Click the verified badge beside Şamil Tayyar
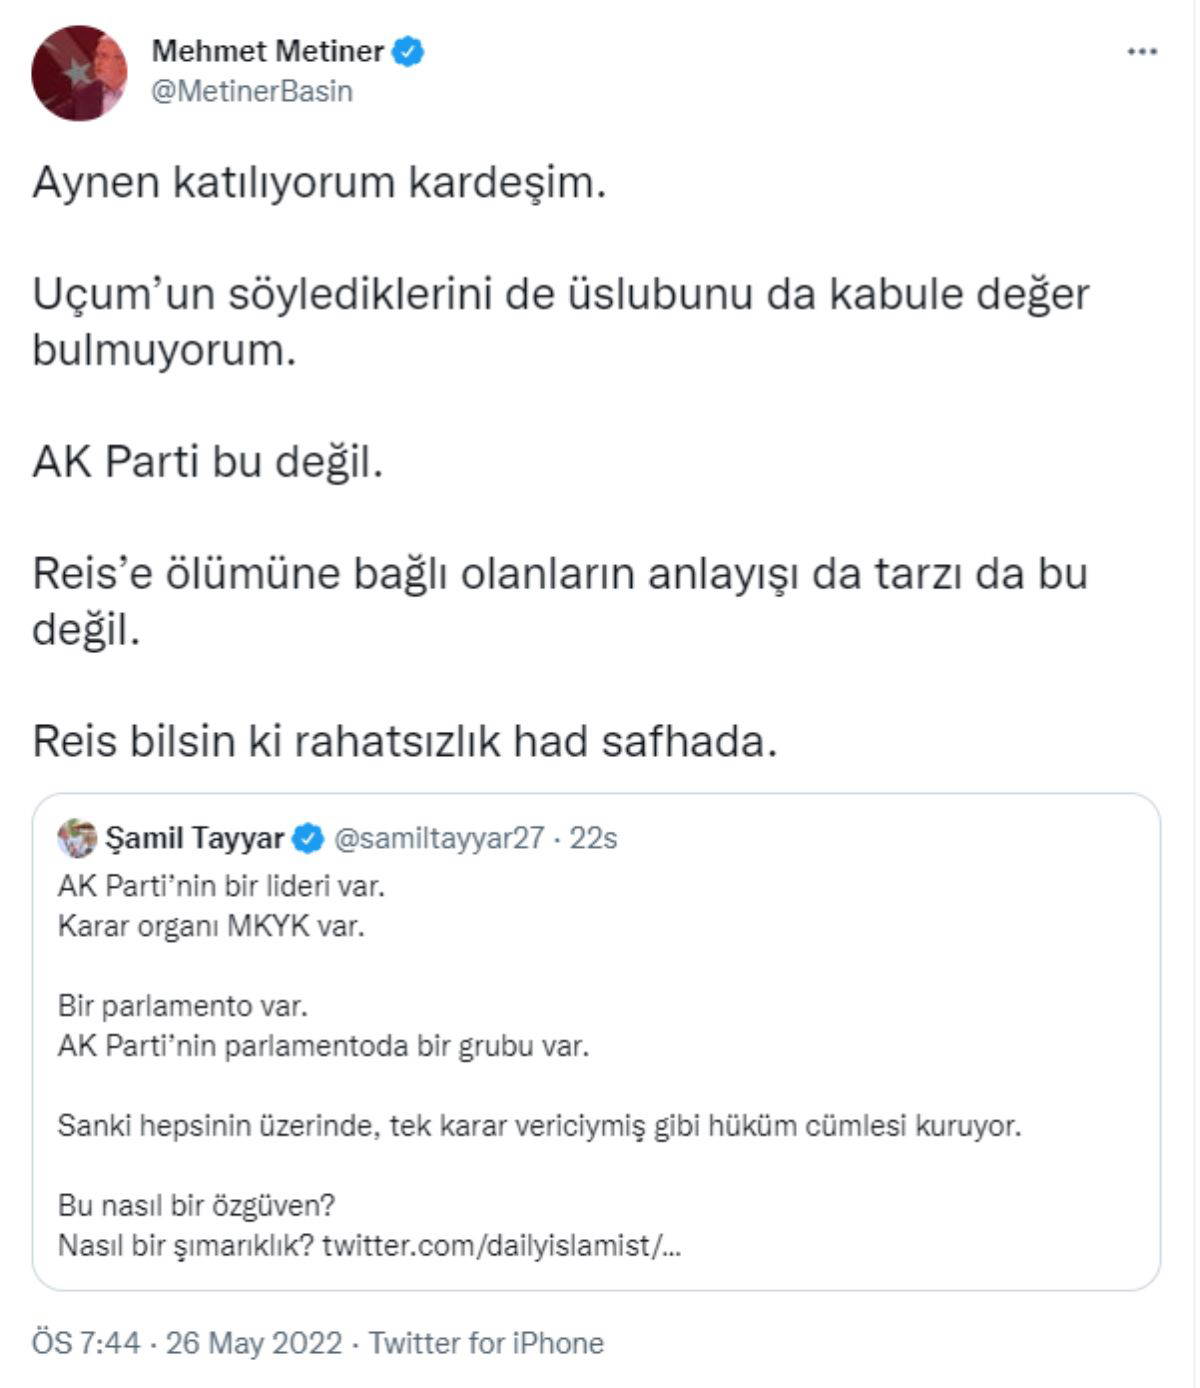The width and height of the screenshot is (1200, 1388). pyautogui.click(x=308, y=839)
